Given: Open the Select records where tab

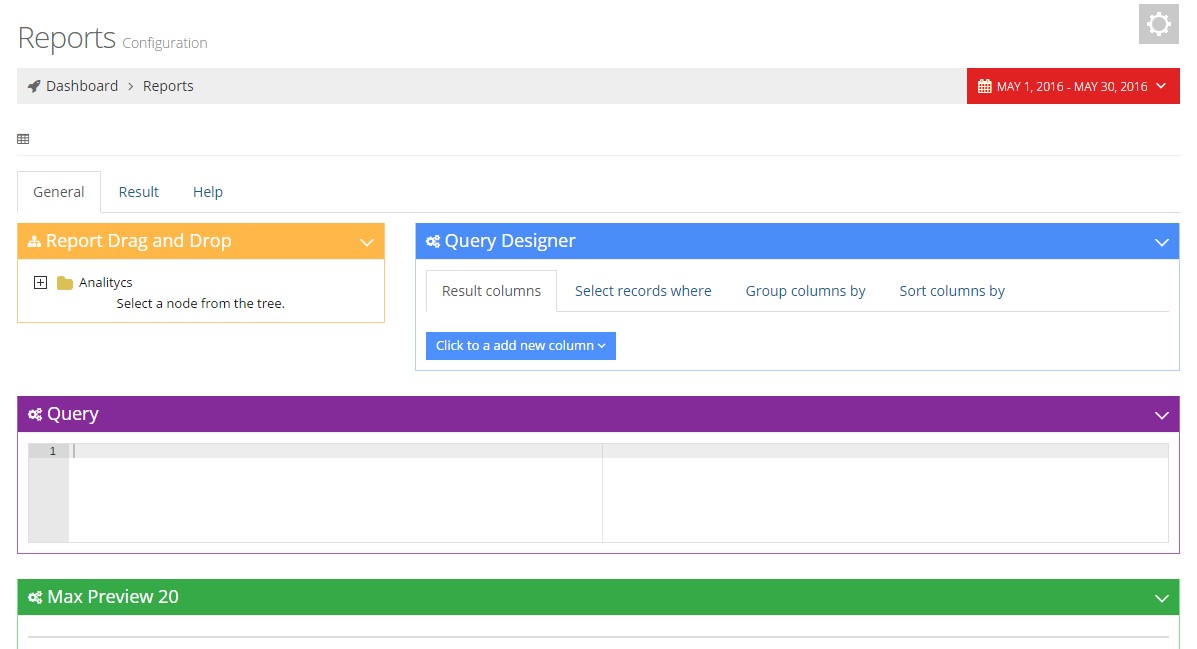Looking at the screenshot, I should 643,291.
